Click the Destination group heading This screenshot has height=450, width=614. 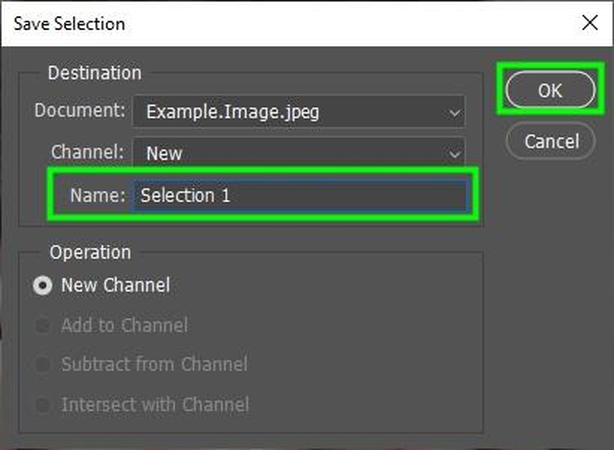95,73
